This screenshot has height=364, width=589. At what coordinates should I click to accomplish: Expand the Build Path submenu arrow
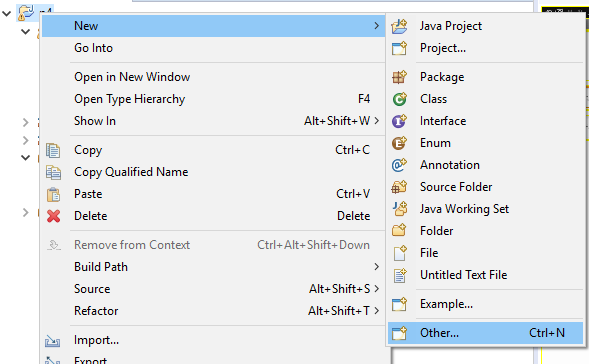(x=377, y=267)
